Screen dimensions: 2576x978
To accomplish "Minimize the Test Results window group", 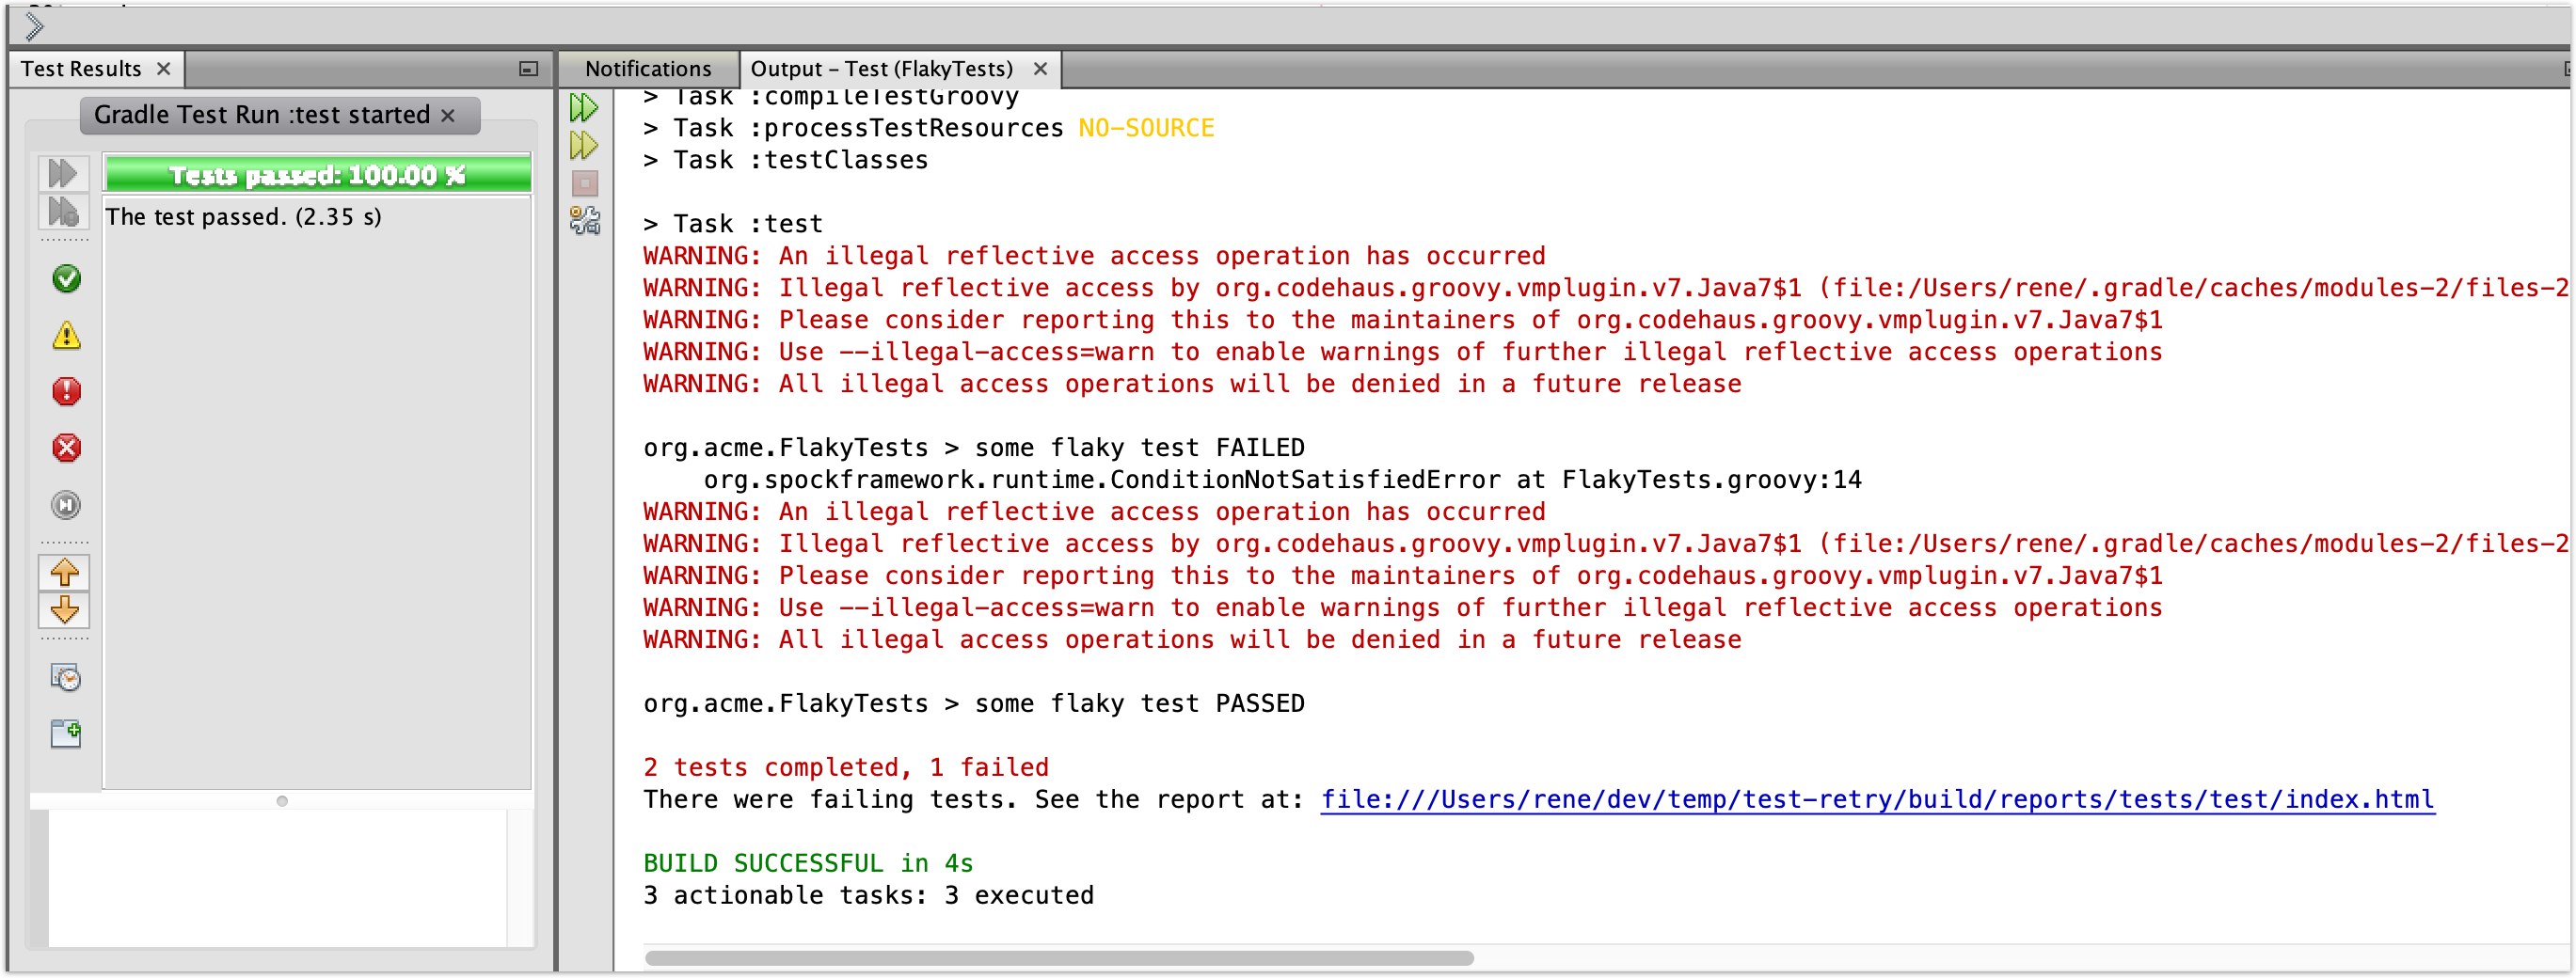I will click(528, 69).
